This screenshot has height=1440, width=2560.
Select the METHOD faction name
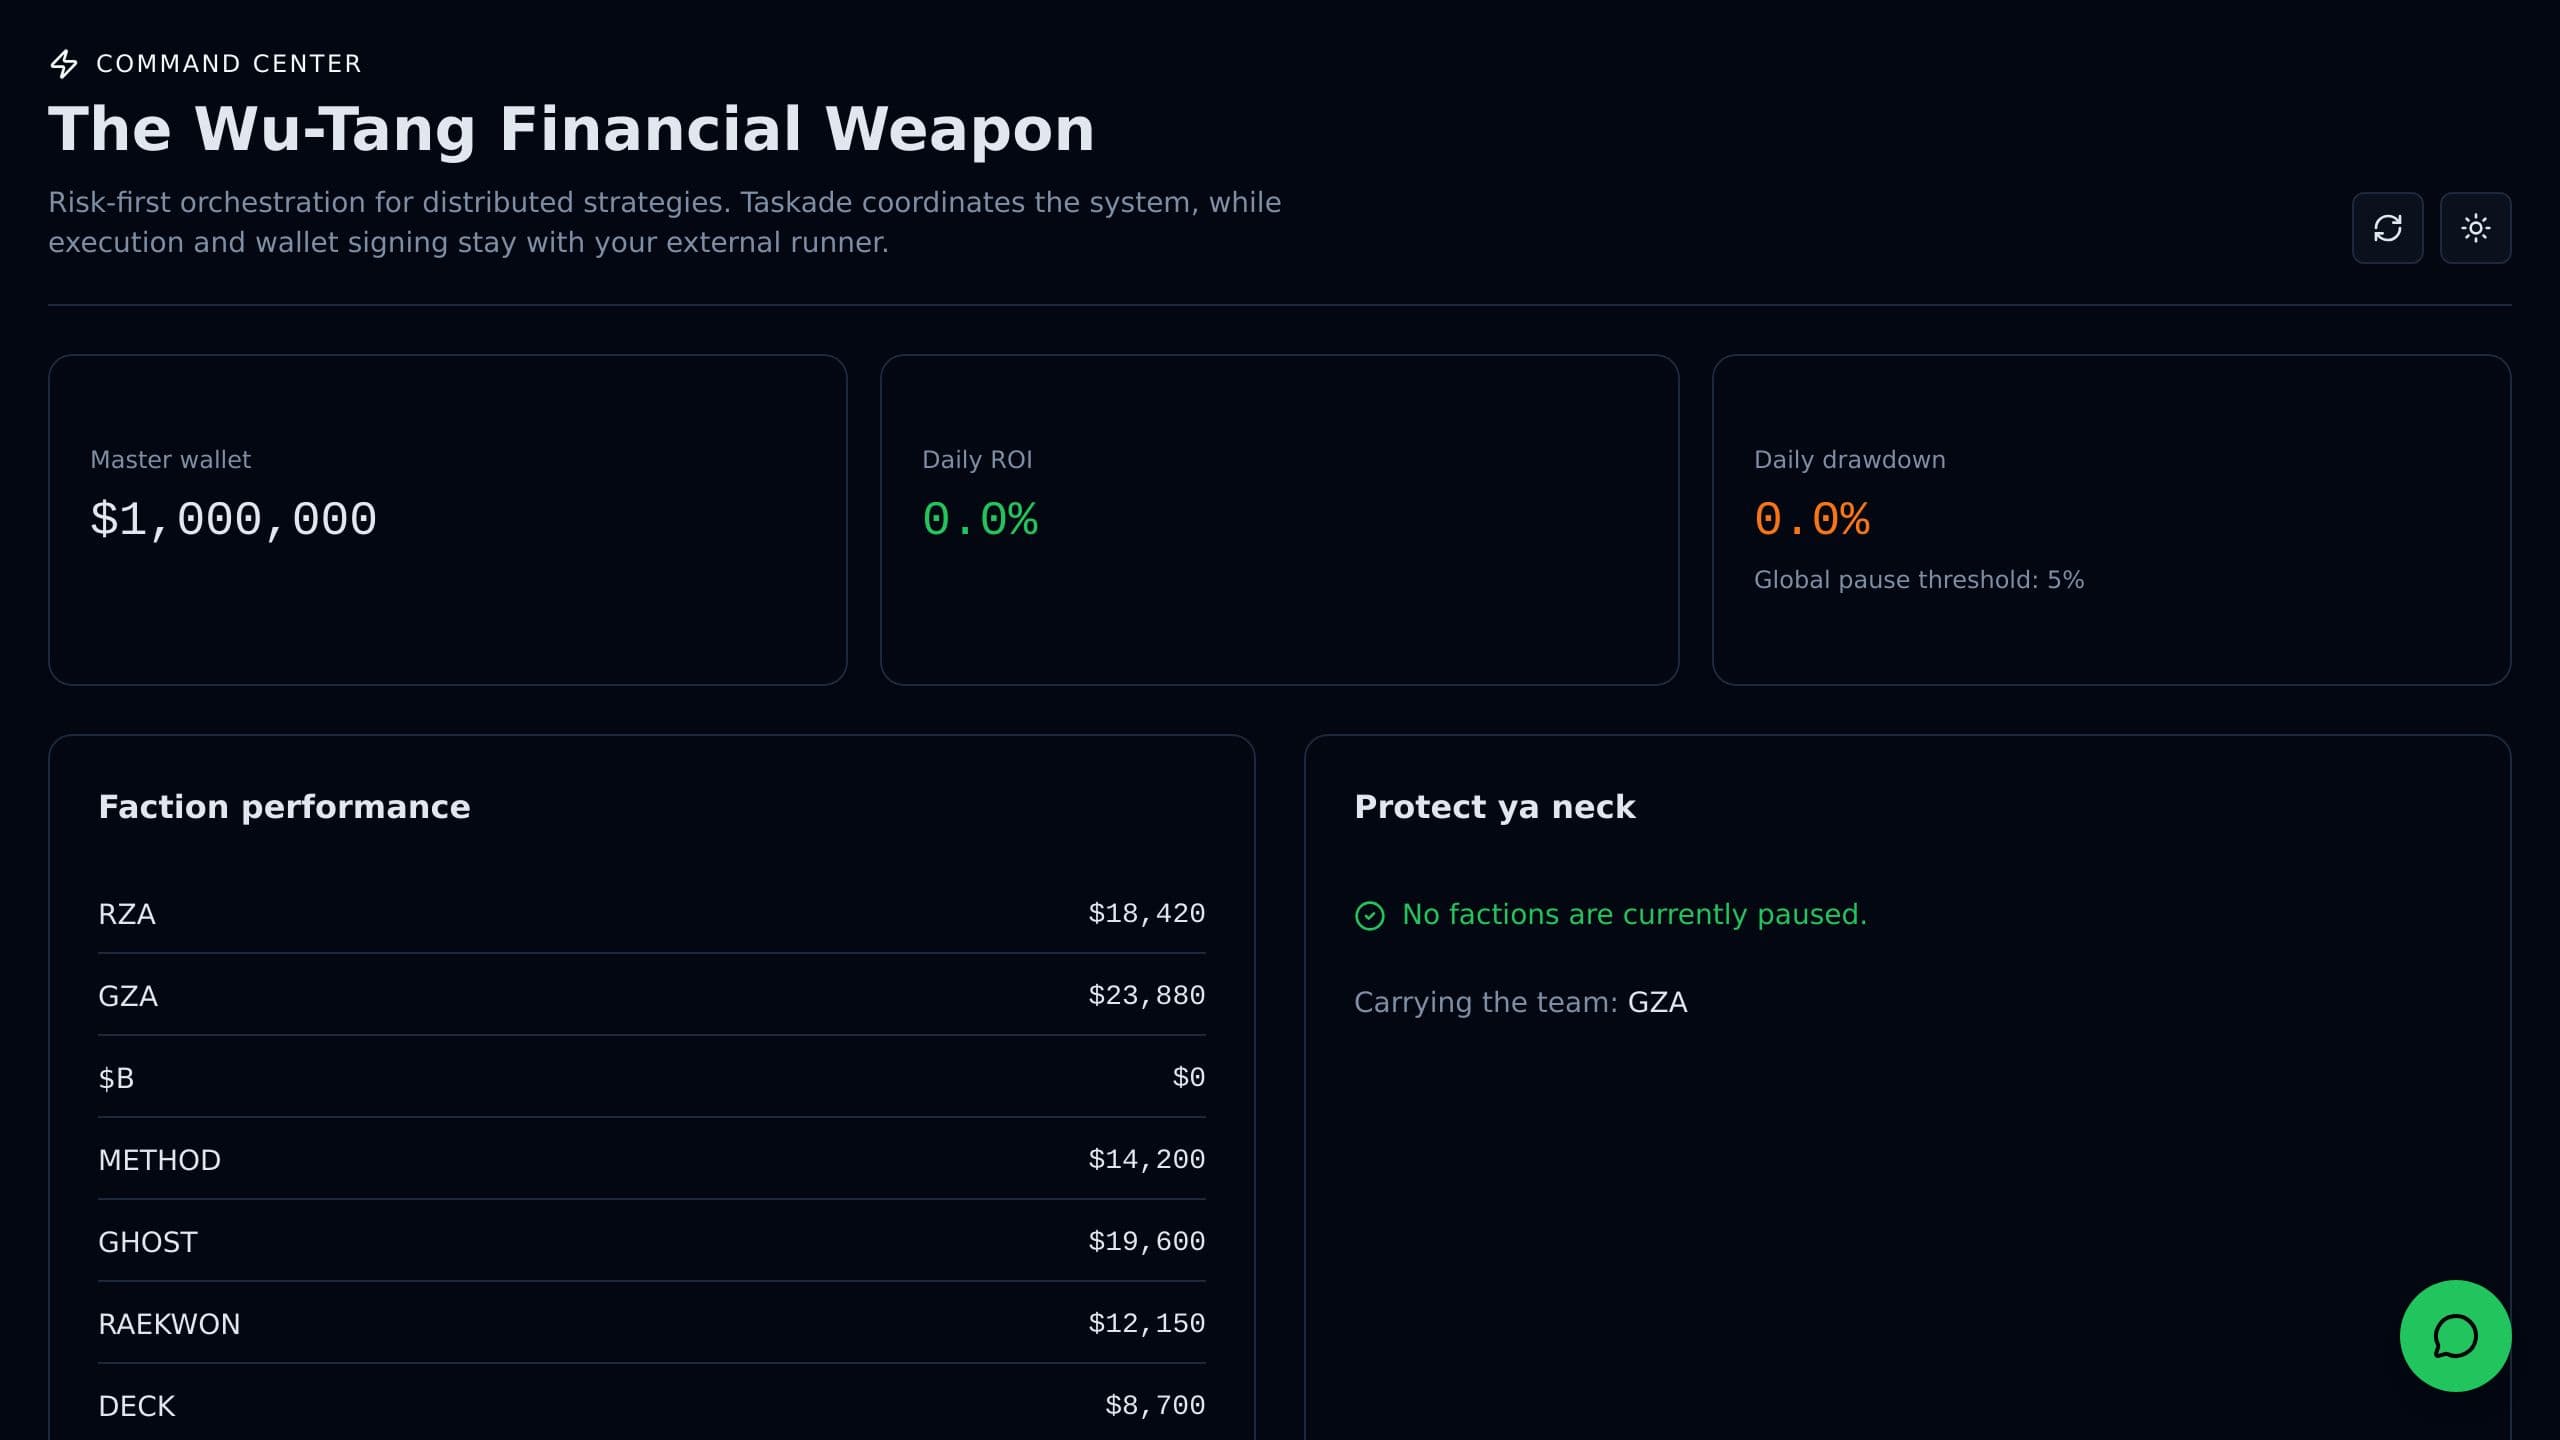[x=159, y=1160]
